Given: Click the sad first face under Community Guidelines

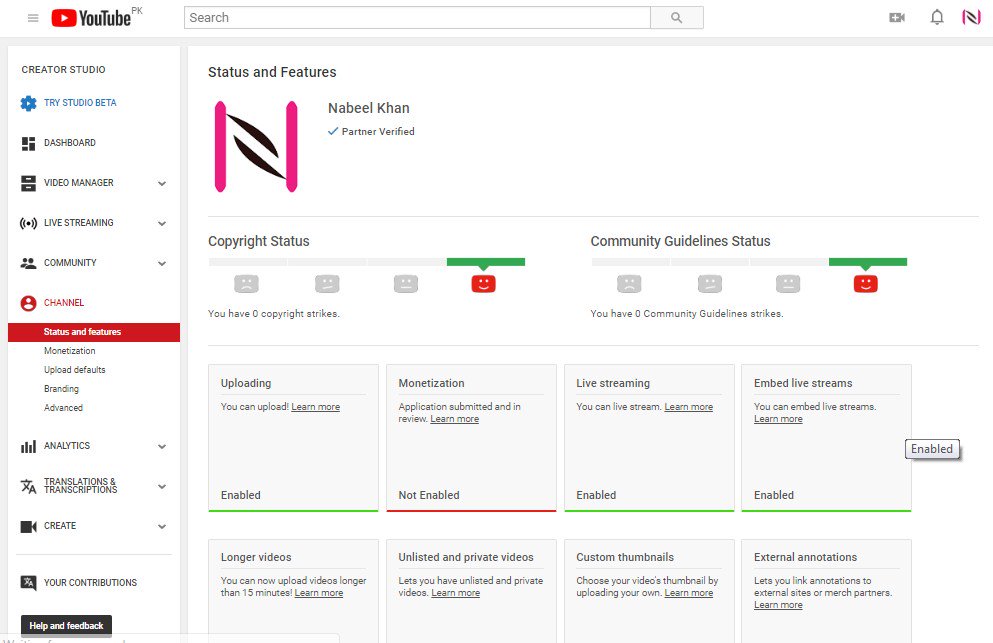Looking at the screenshot, I should click(629, 283).
